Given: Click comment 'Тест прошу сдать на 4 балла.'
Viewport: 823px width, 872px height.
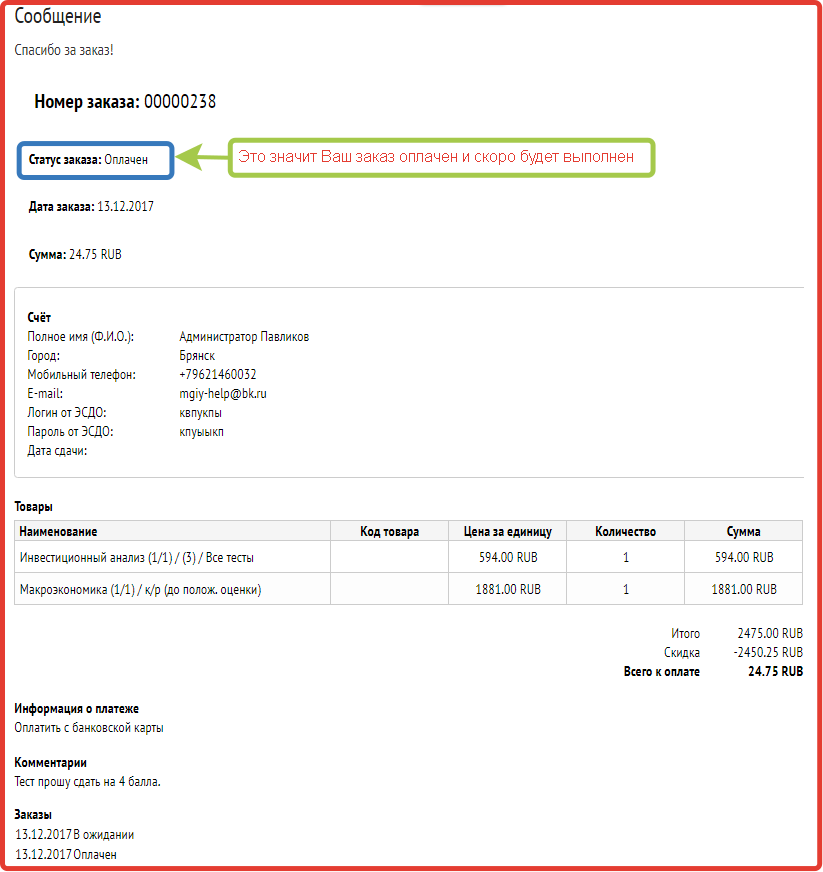Looking at the screenshot, I should (87, 782).
